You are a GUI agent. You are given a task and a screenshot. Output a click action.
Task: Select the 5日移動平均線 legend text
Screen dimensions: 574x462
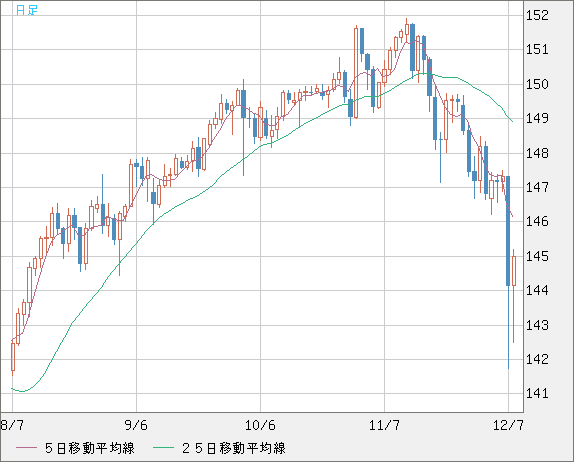[x=90, y=448]
